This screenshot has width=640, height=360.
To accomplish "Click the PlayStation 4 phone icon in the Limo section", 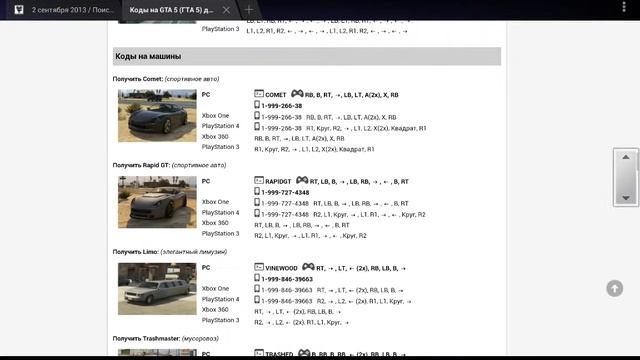I will point(257,300).
